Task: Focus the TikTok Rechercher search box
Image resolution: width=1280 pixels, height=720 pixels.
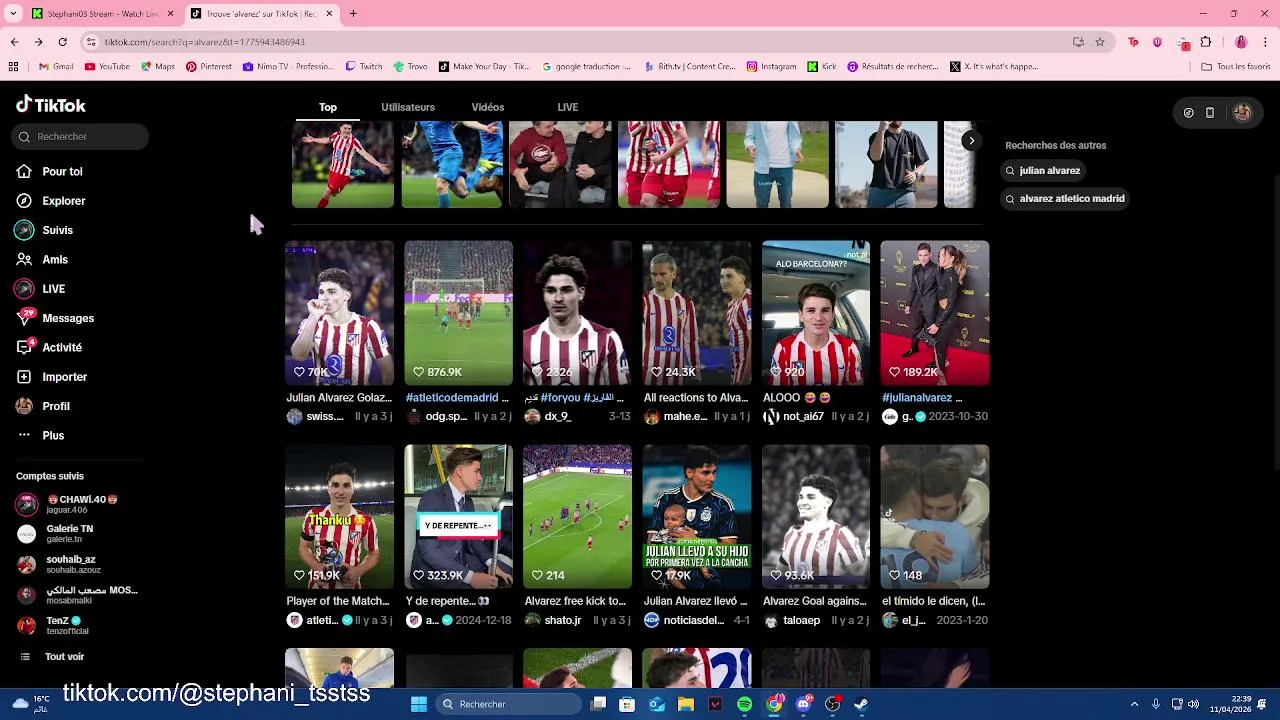Action: pos(81,137)
